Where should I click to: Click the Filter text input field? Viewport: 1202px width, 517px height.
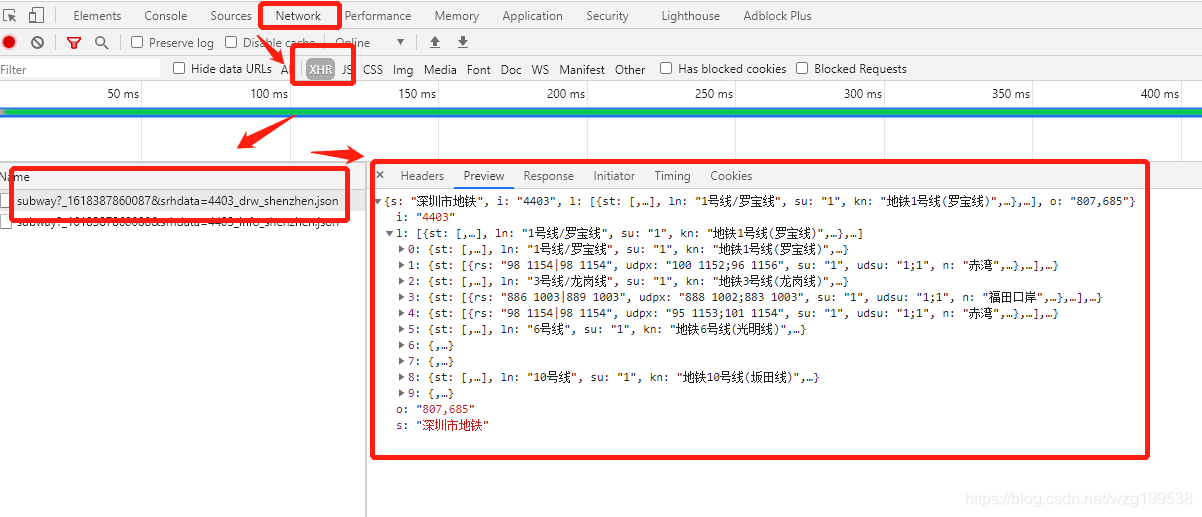(x=80, y=69)
